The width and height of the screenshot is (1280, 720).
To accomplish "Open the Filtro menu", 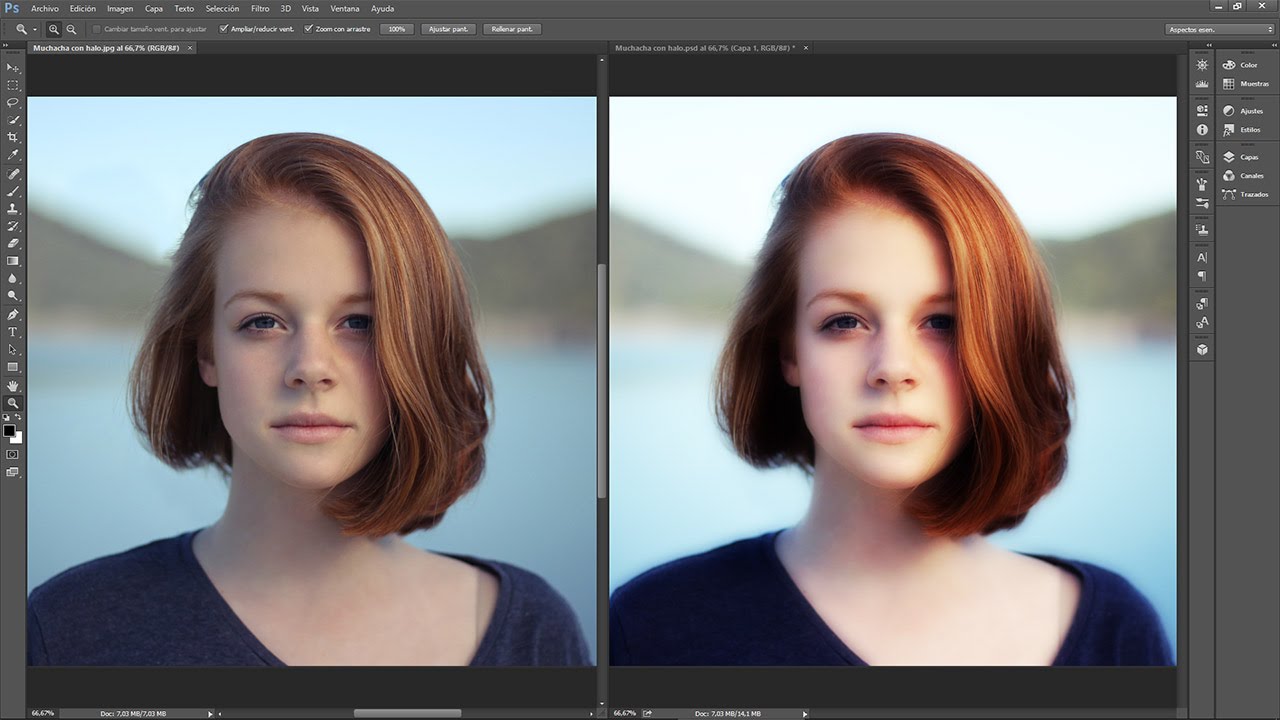I will (x=260, y=8).
